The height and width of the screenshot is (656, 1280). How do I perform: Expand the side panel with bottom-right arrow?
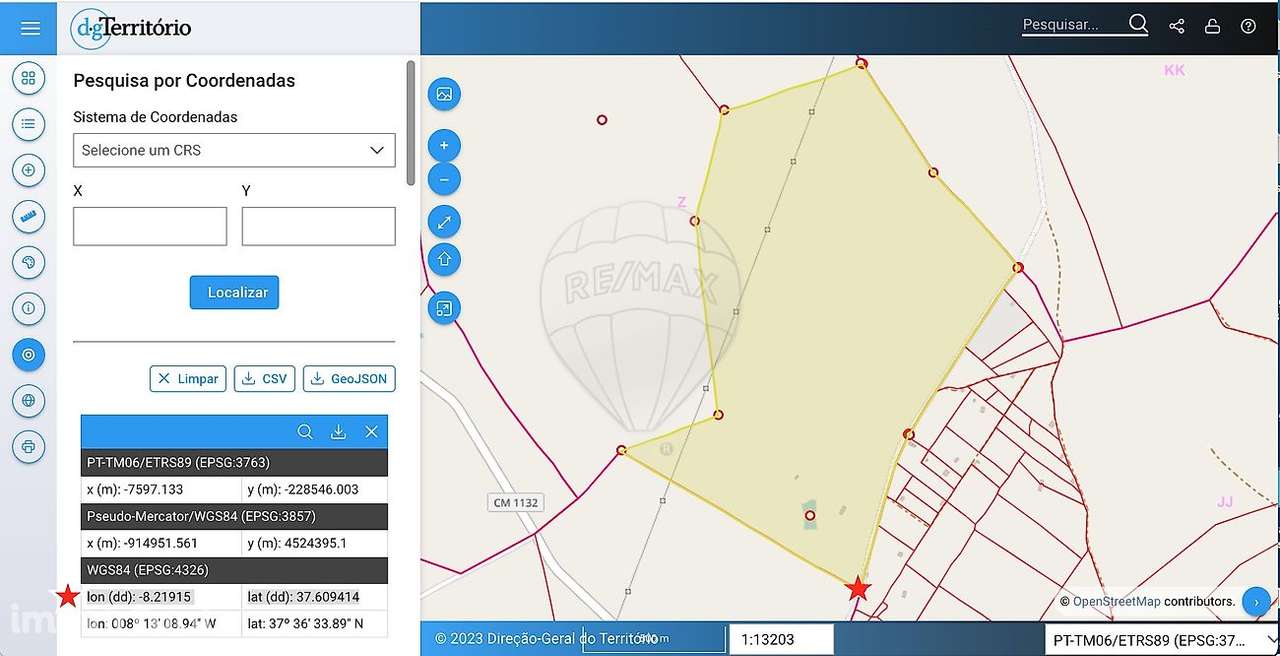coord(1256,602)
